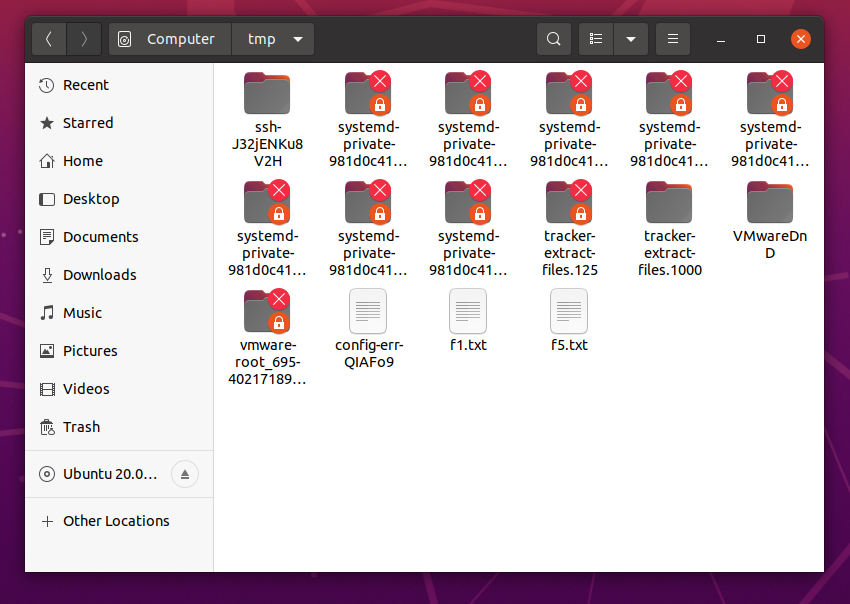Viewport: 850px width, 604px height.
Task: Open the Downloads folder in sidebar
Action: point(99,275)
